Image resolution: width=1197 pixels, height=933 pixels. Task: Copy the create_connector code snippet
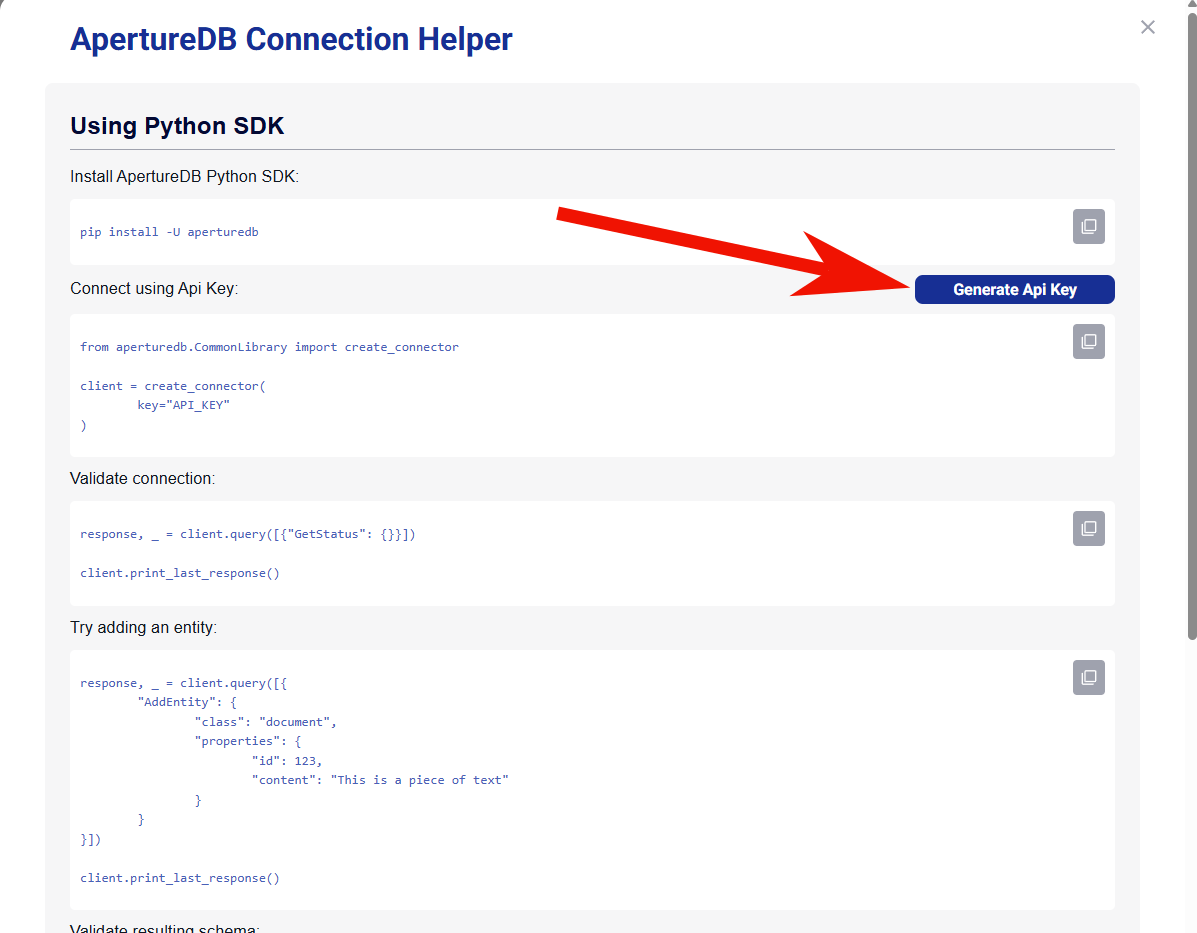coord(1089,341)
